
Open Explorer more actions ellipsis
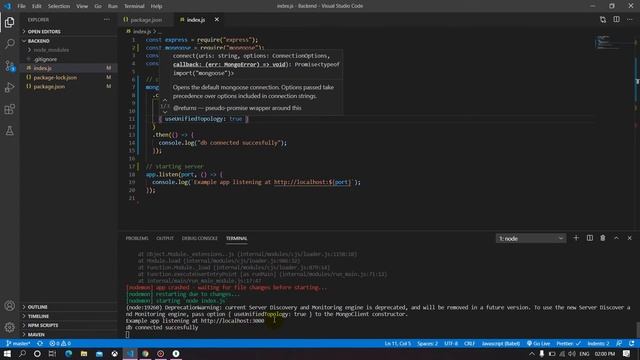(107, 20)
